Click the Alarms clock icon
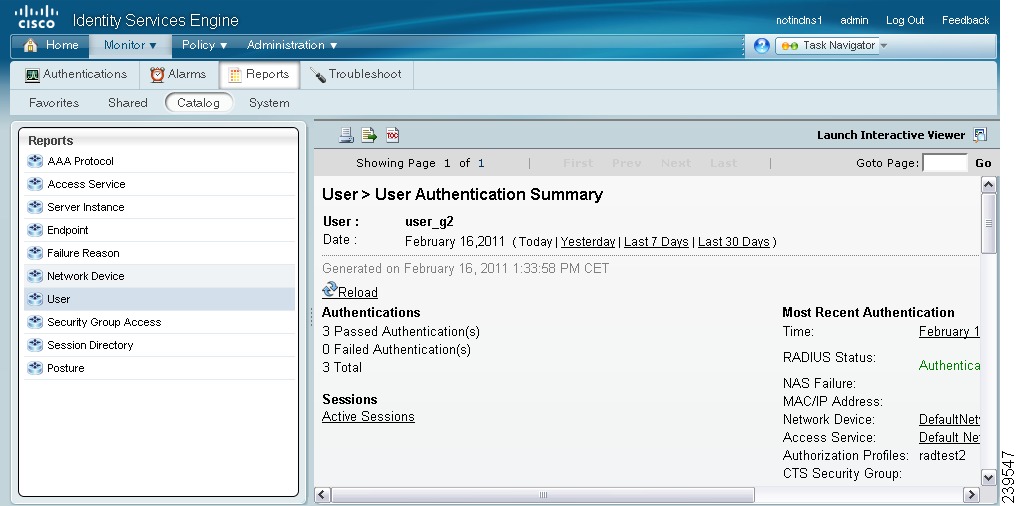Image resolution: width=1020 pixels, height=506 pixels. pyautogui.click(x=157, y=74)
